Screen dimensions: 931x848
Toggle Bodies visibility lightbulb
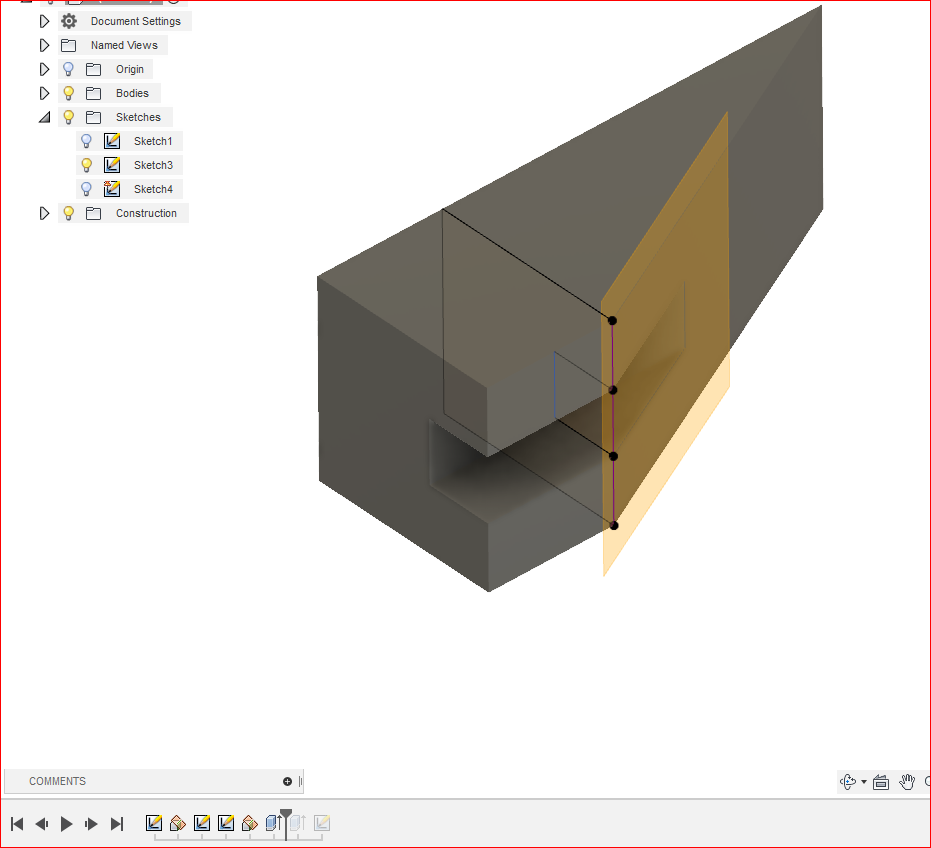coord(68,93)
